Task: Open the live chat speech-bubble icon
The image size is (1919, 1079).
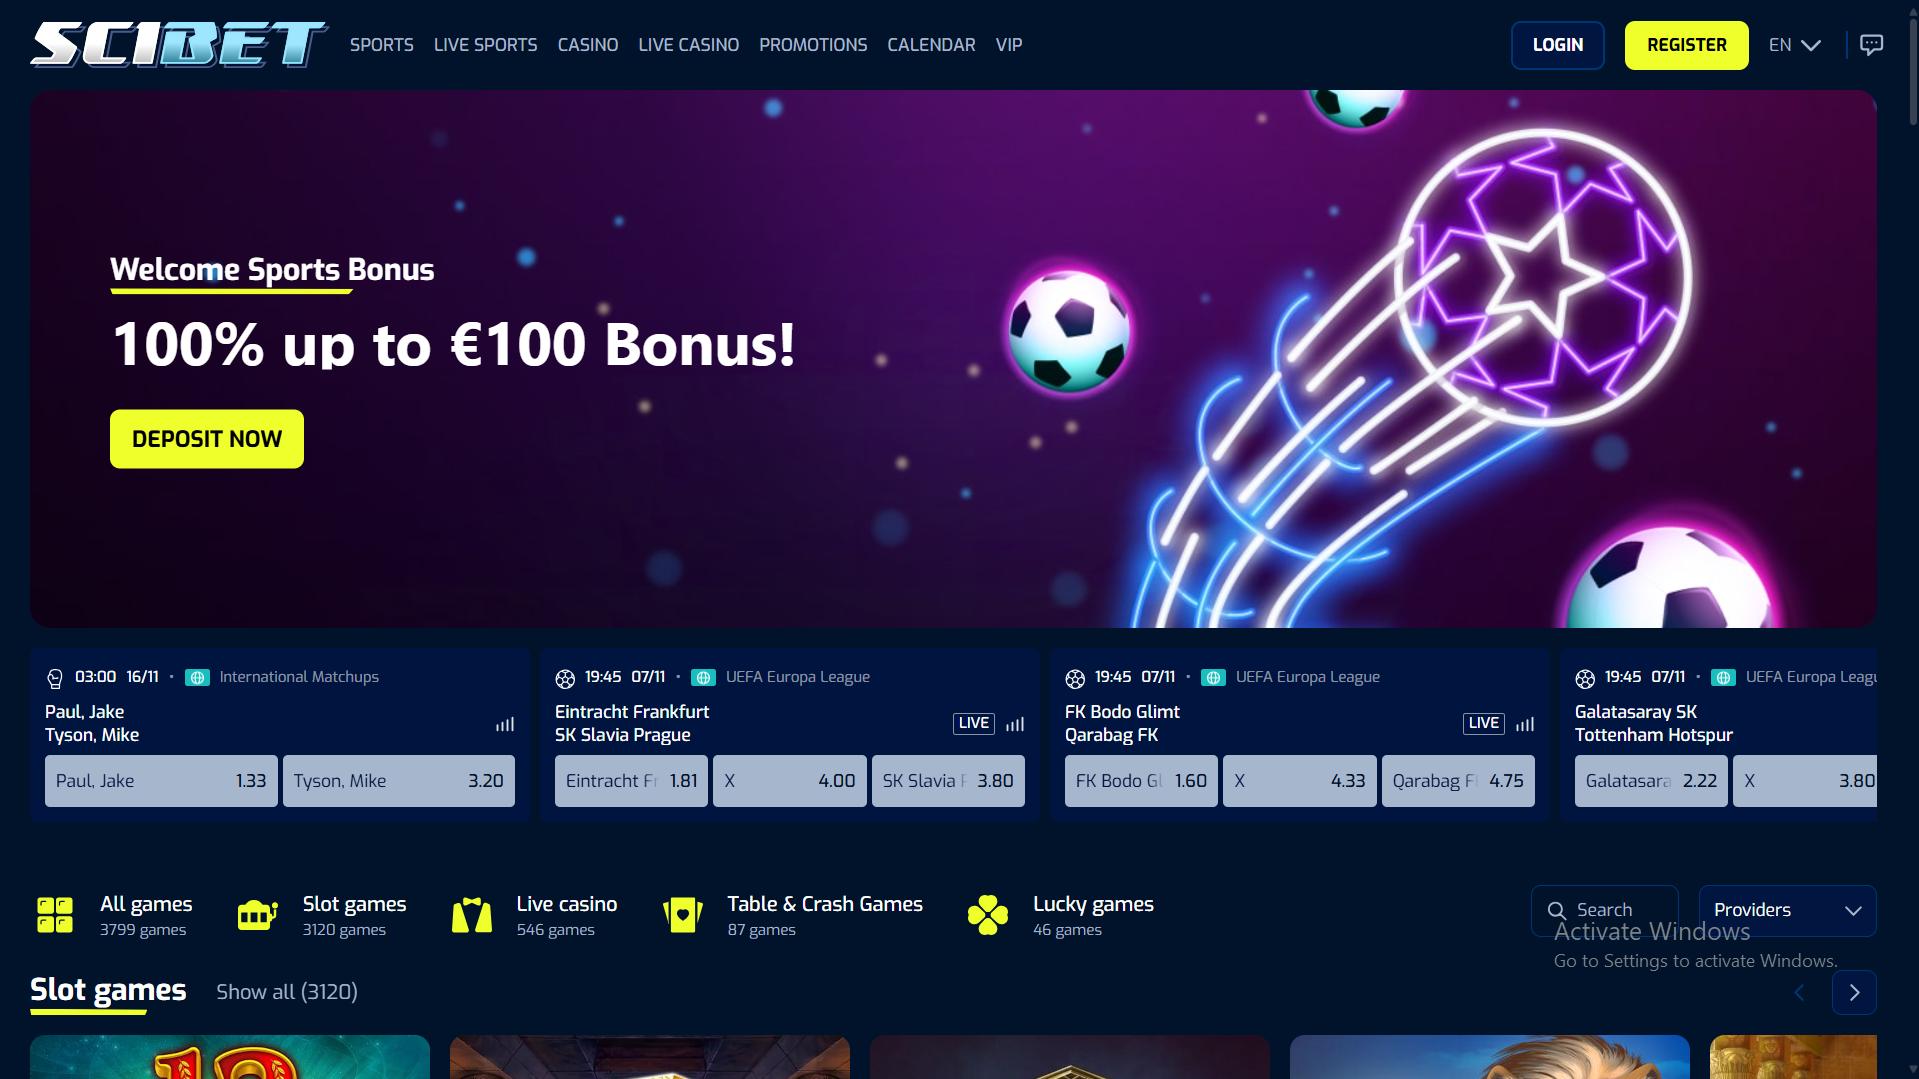Action: pos(1871,45)
